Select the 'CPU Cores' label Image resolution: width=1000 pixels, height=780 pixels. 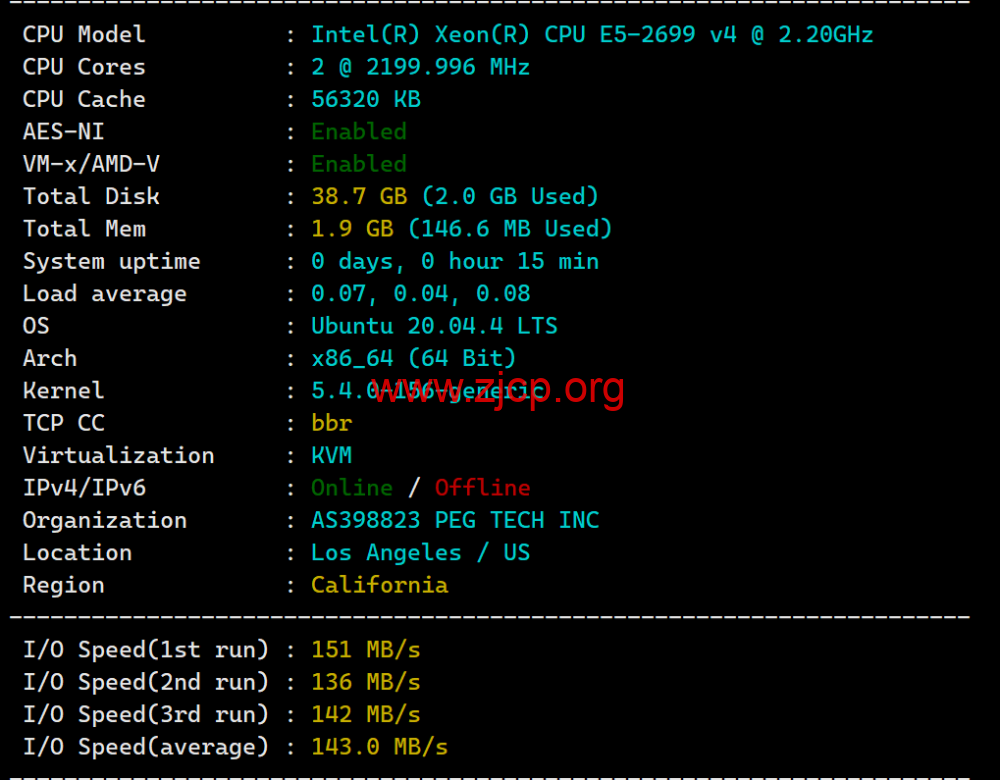click(x=84, y=67)
